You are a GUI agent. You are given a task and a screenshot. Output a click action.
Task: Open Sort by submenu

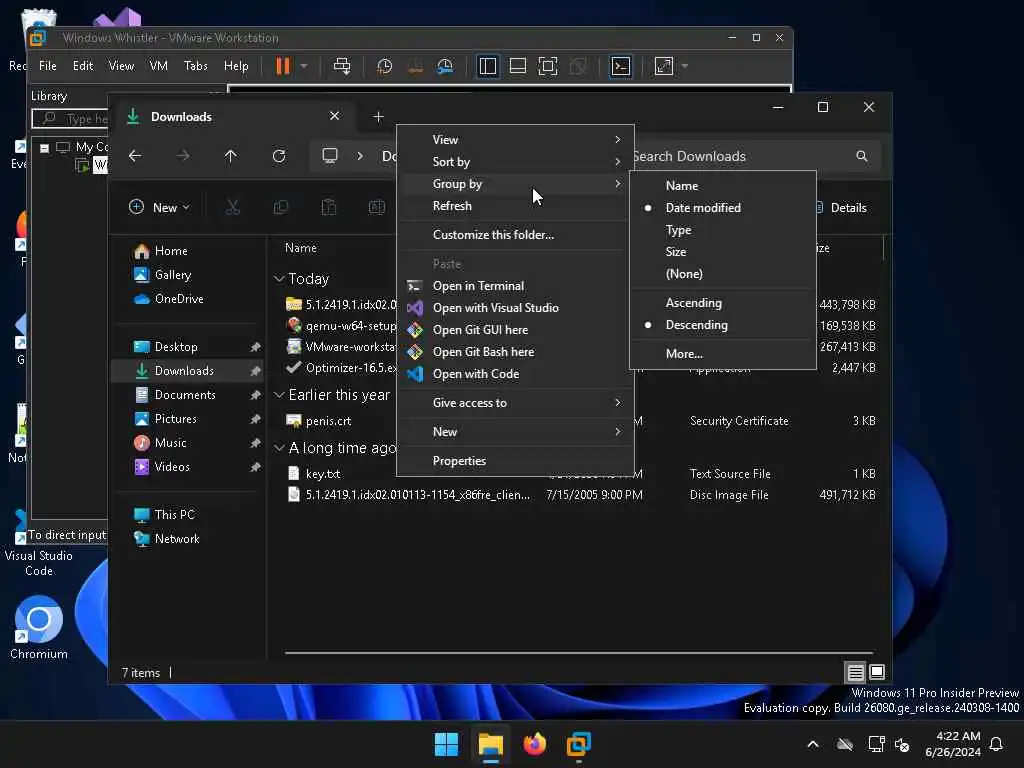515,162
